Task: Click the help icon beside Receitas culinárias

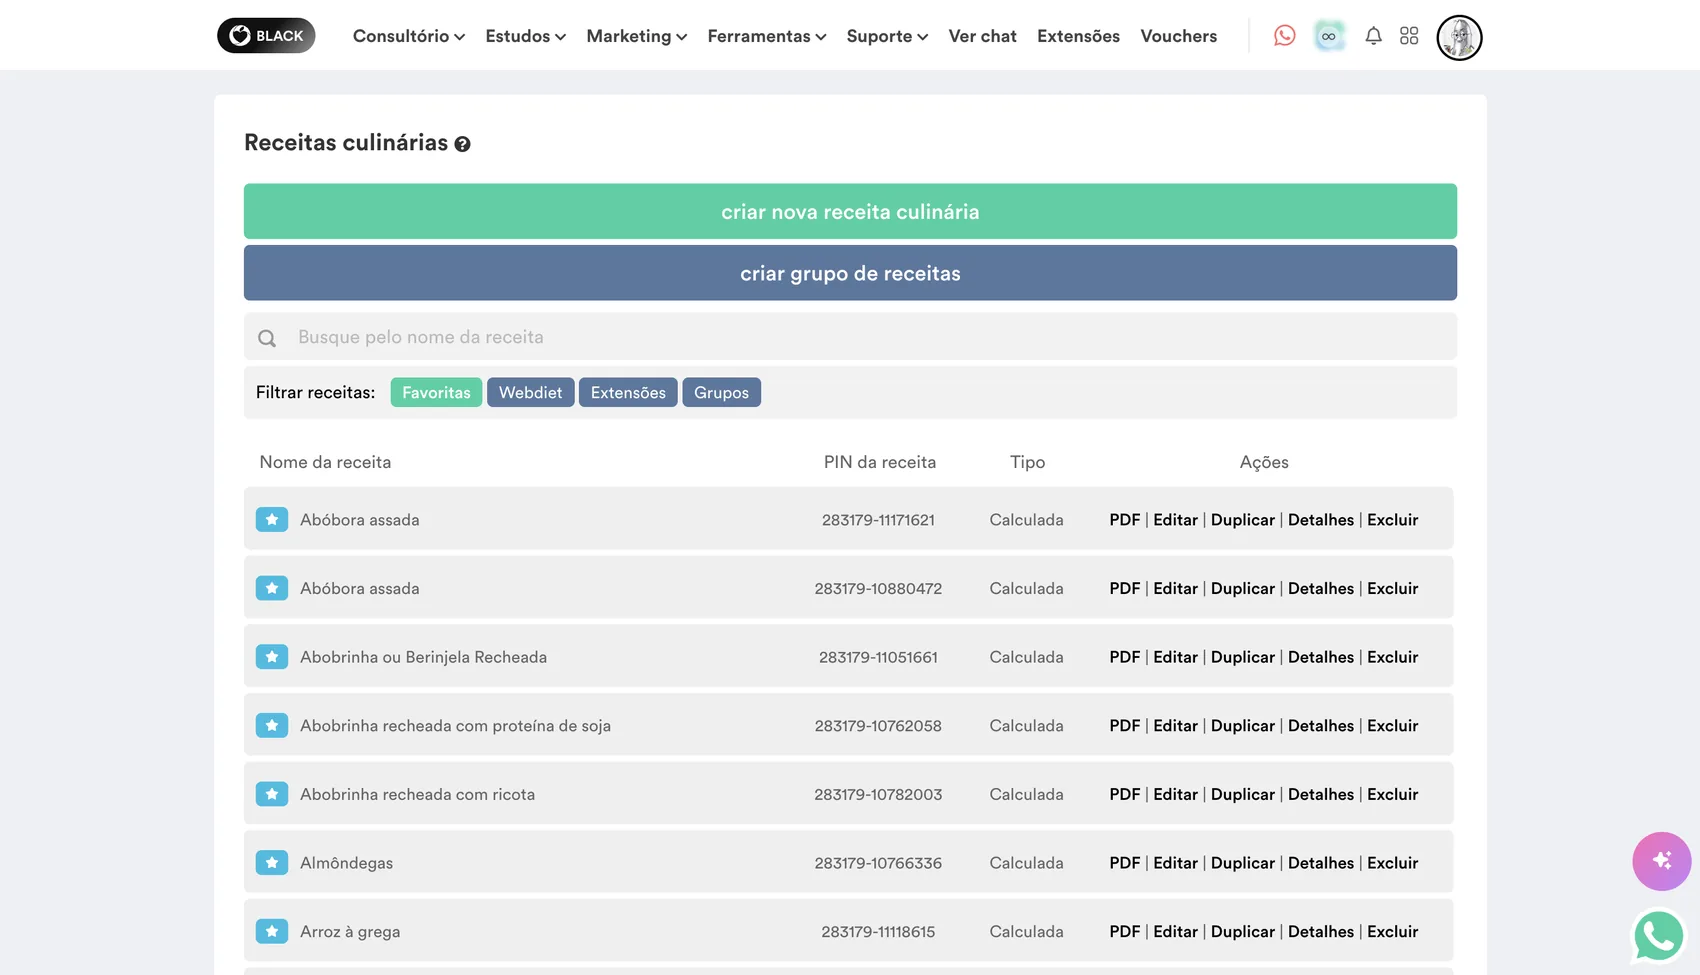Action: (x=462, y=144)
